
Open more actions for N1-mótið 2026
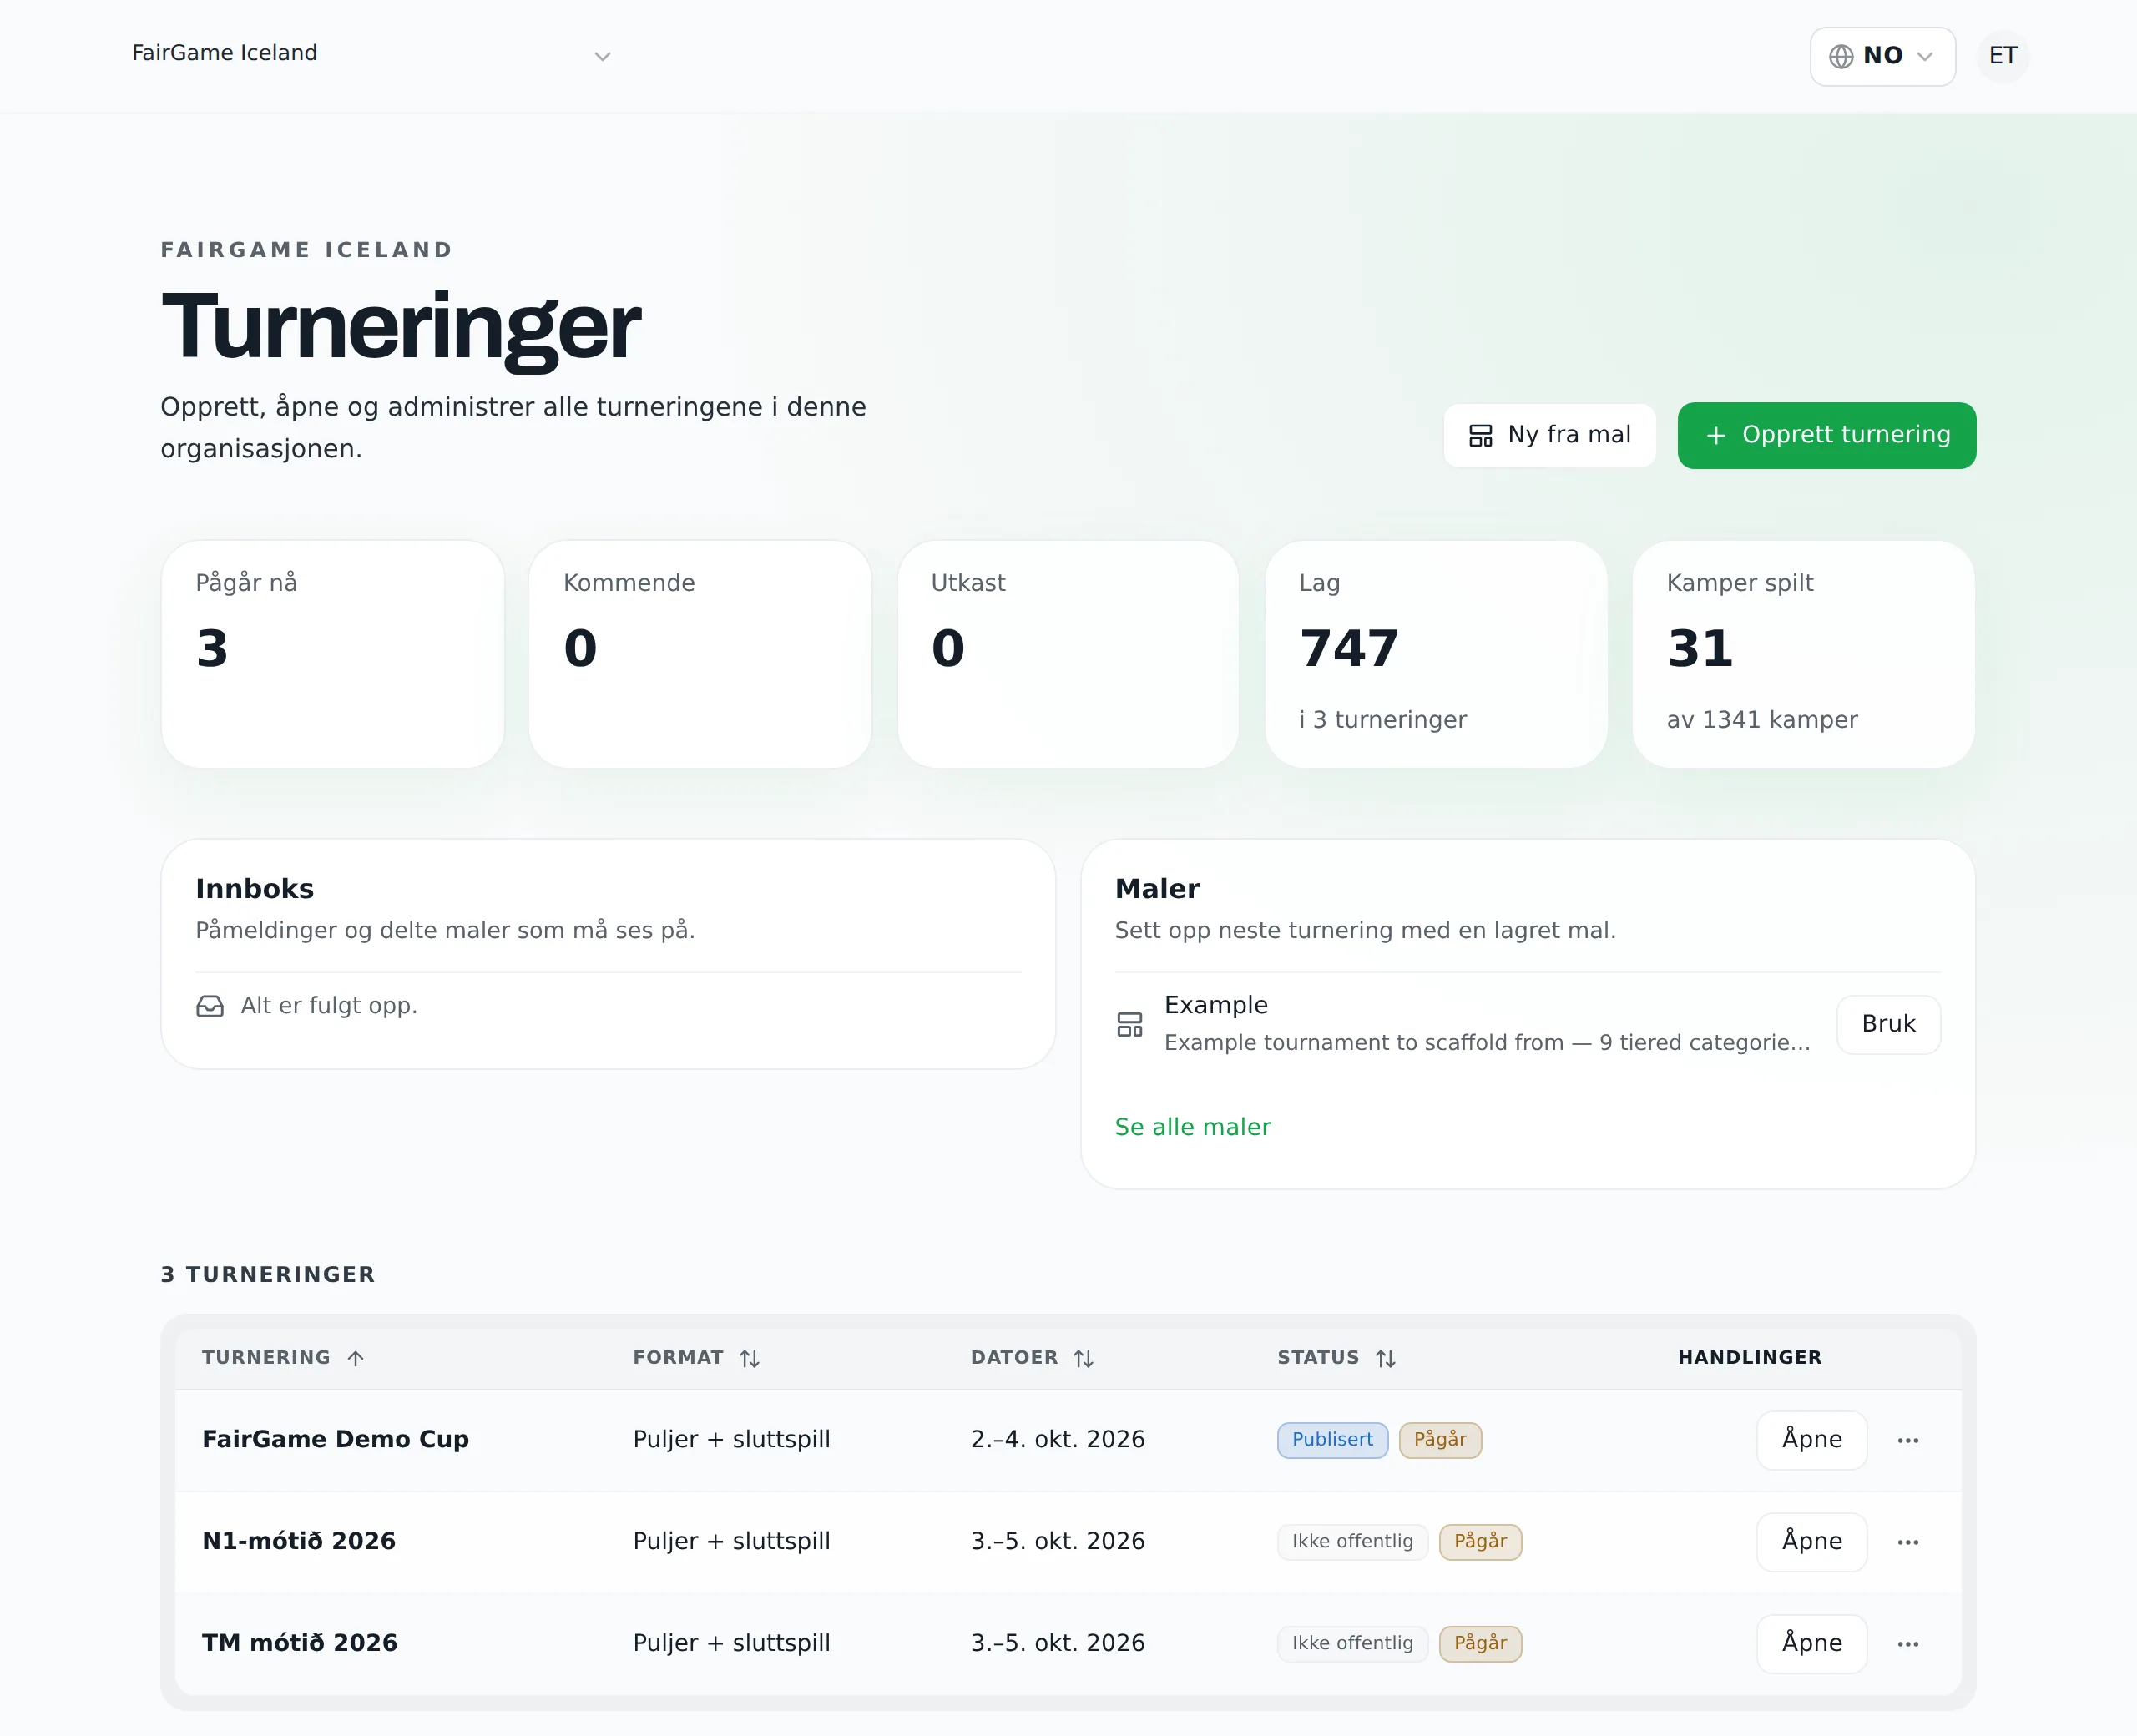[x=1908, y=1542]
